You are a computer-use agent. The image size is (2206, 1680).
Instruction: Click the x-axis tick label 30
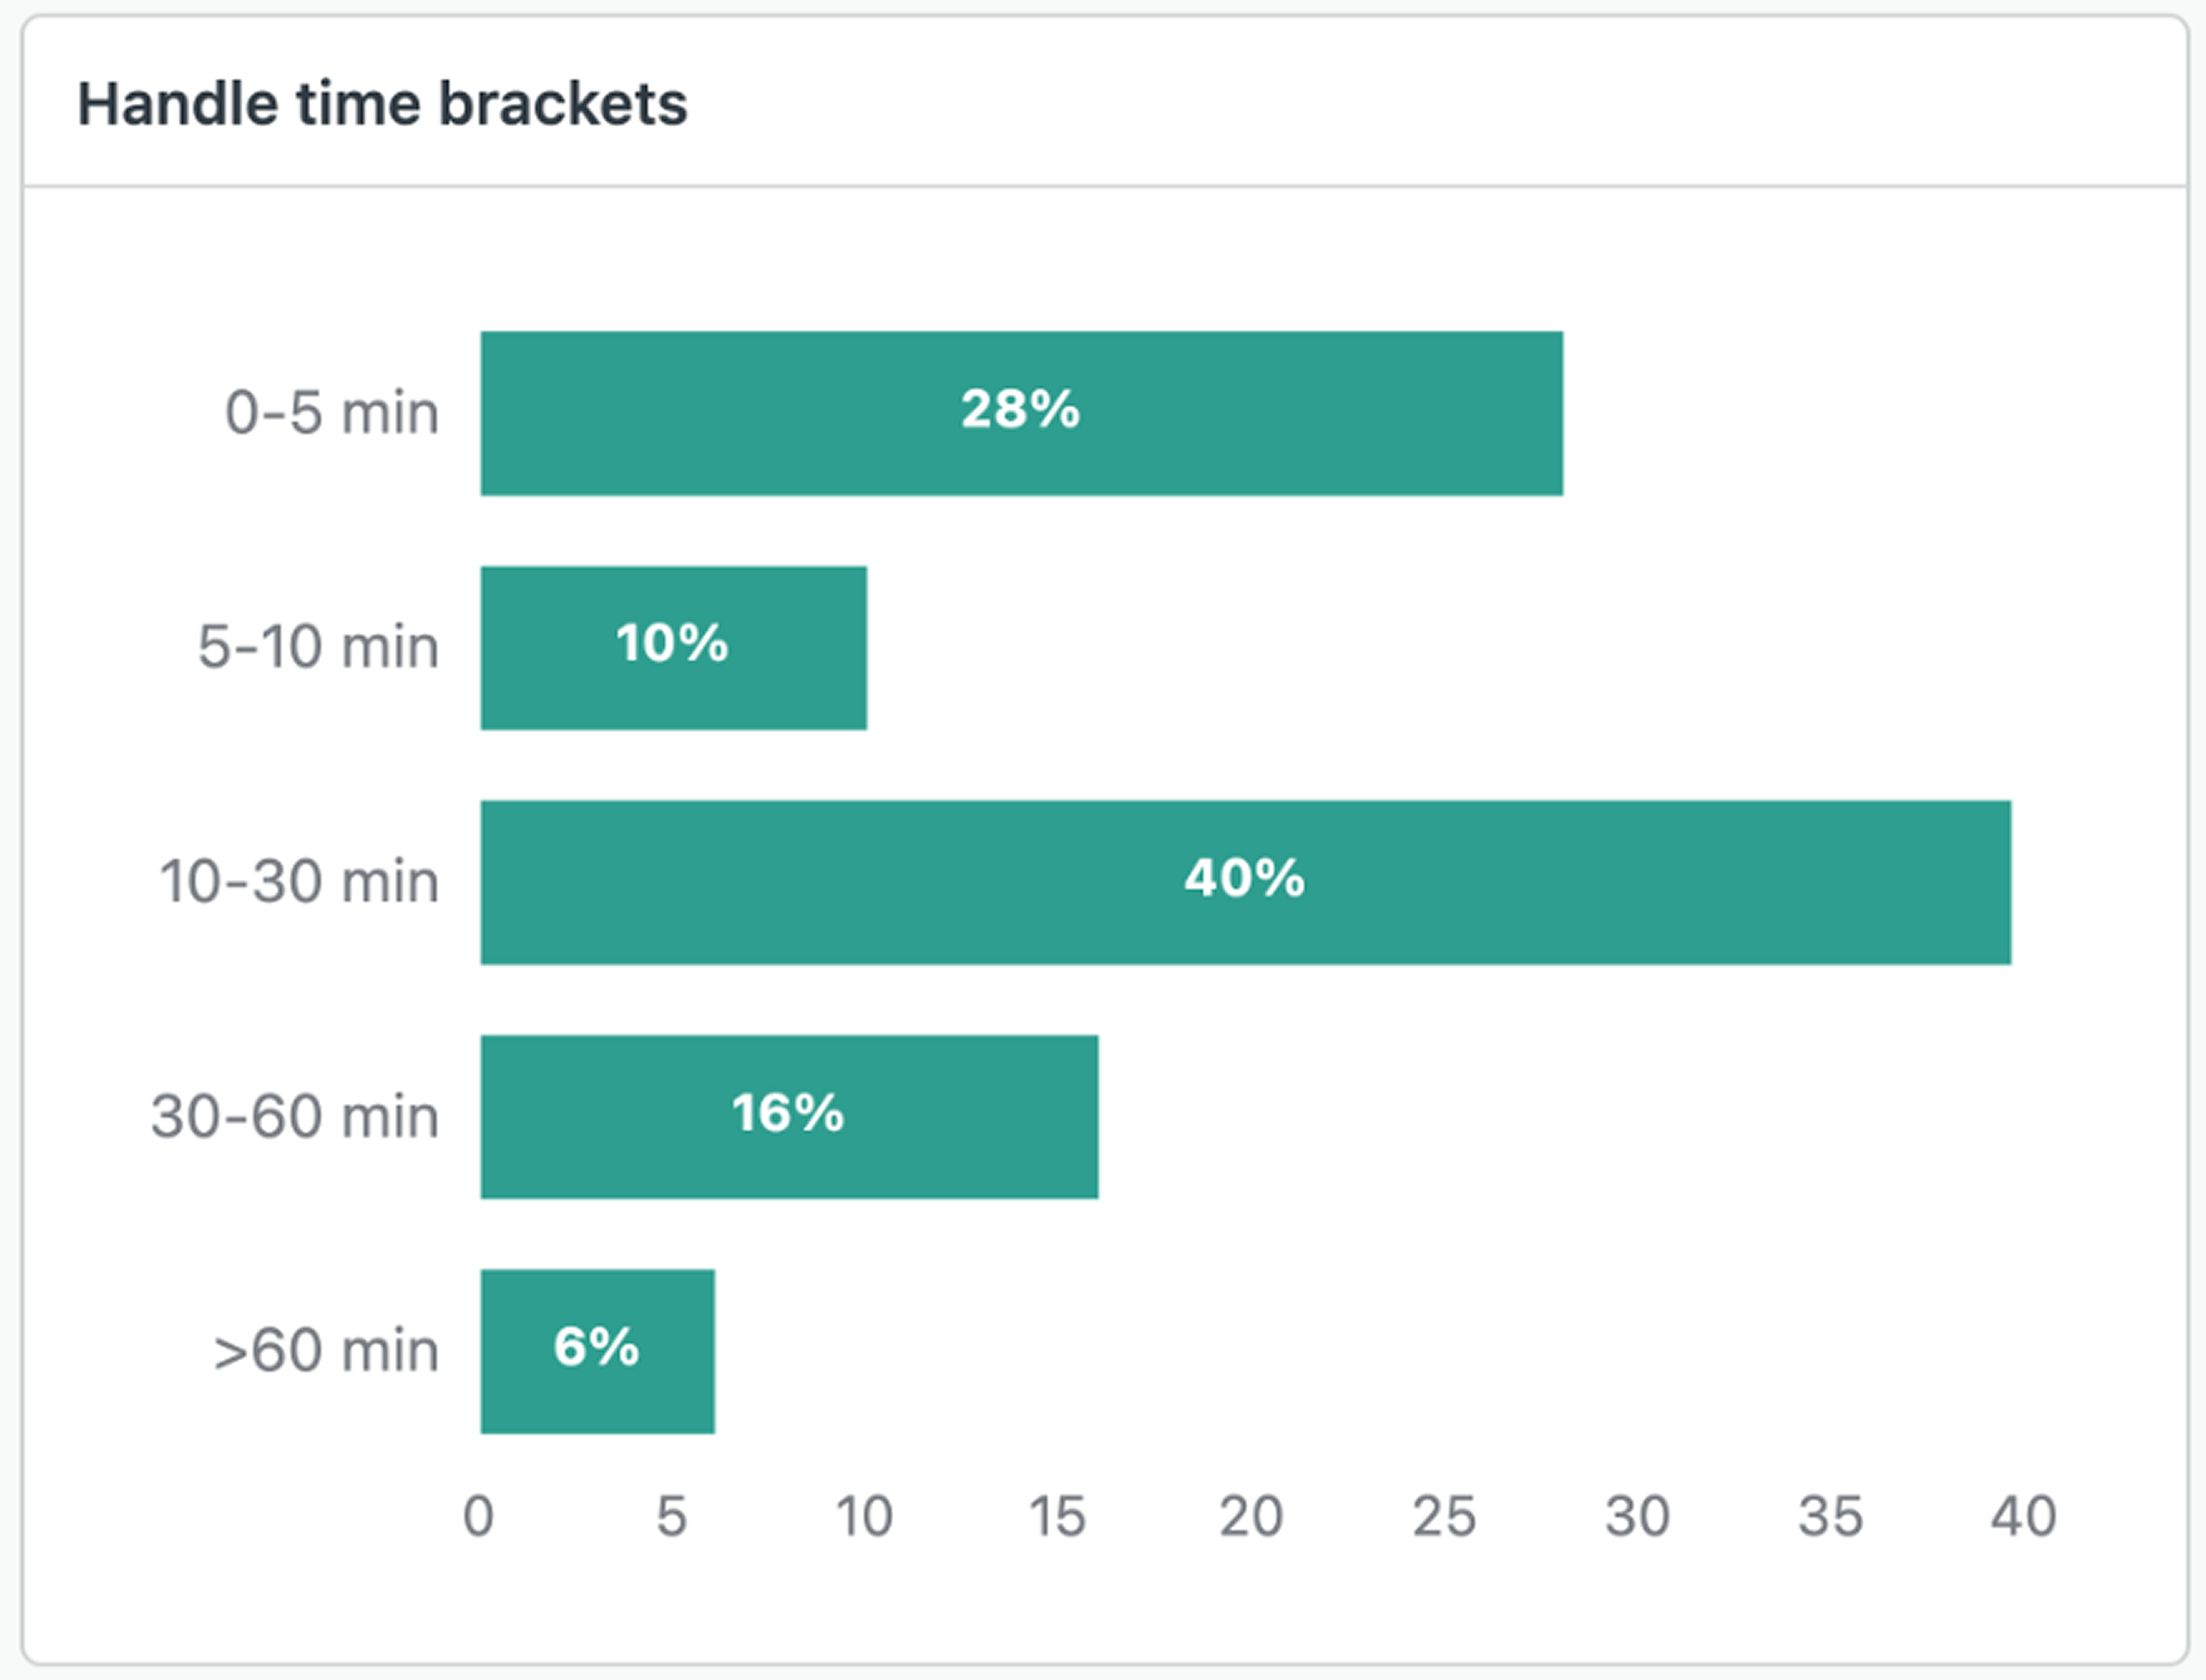coord(1637,1516)
